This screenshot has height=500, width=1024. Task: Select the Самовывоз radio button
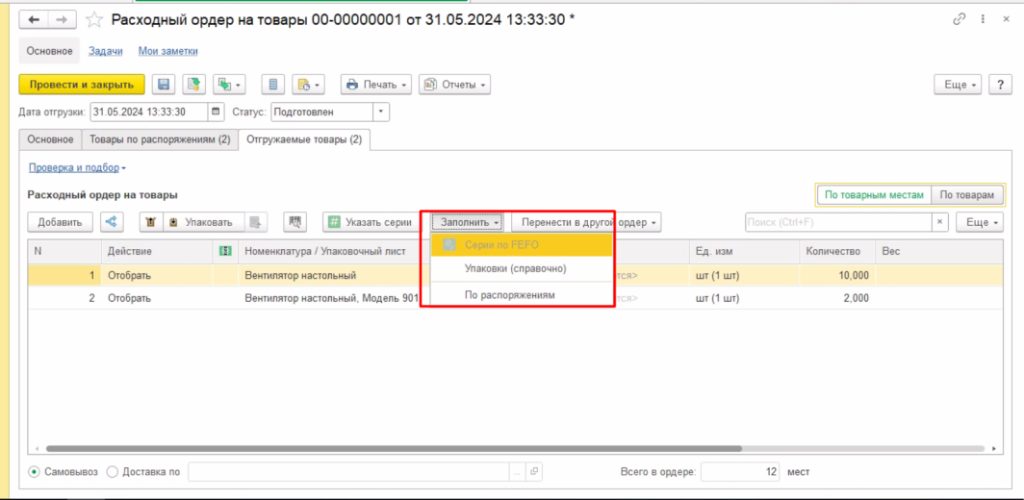(x=35, y=472)
